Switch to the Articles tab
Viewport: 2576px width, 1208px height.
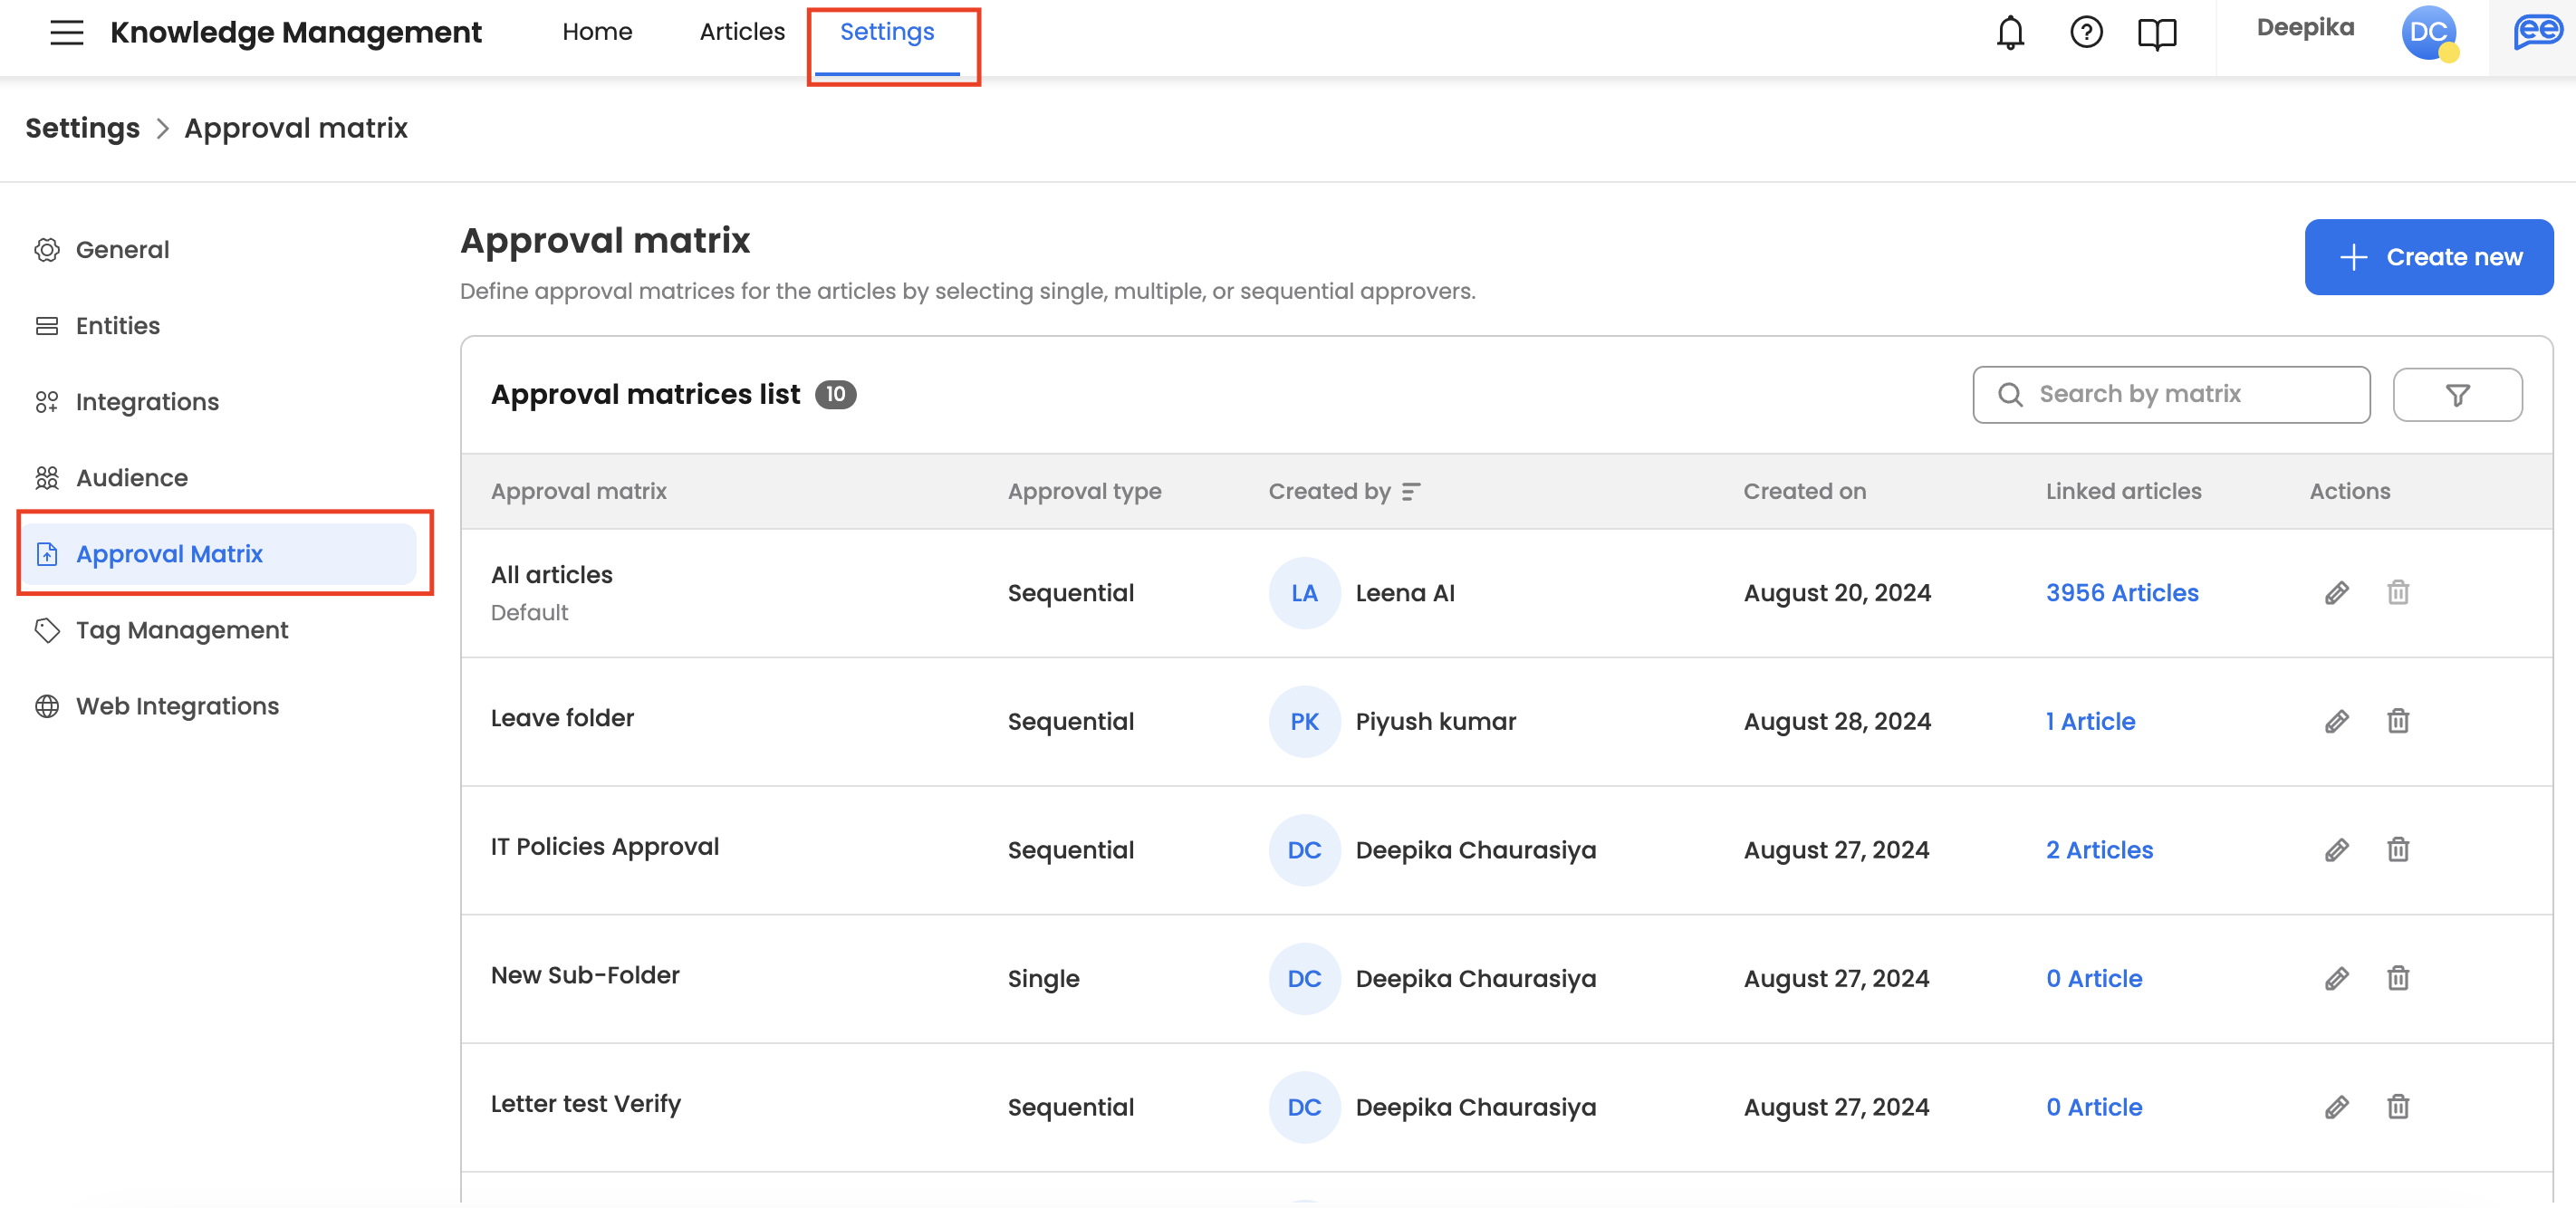pyautogui.click(x=741, y=32)
